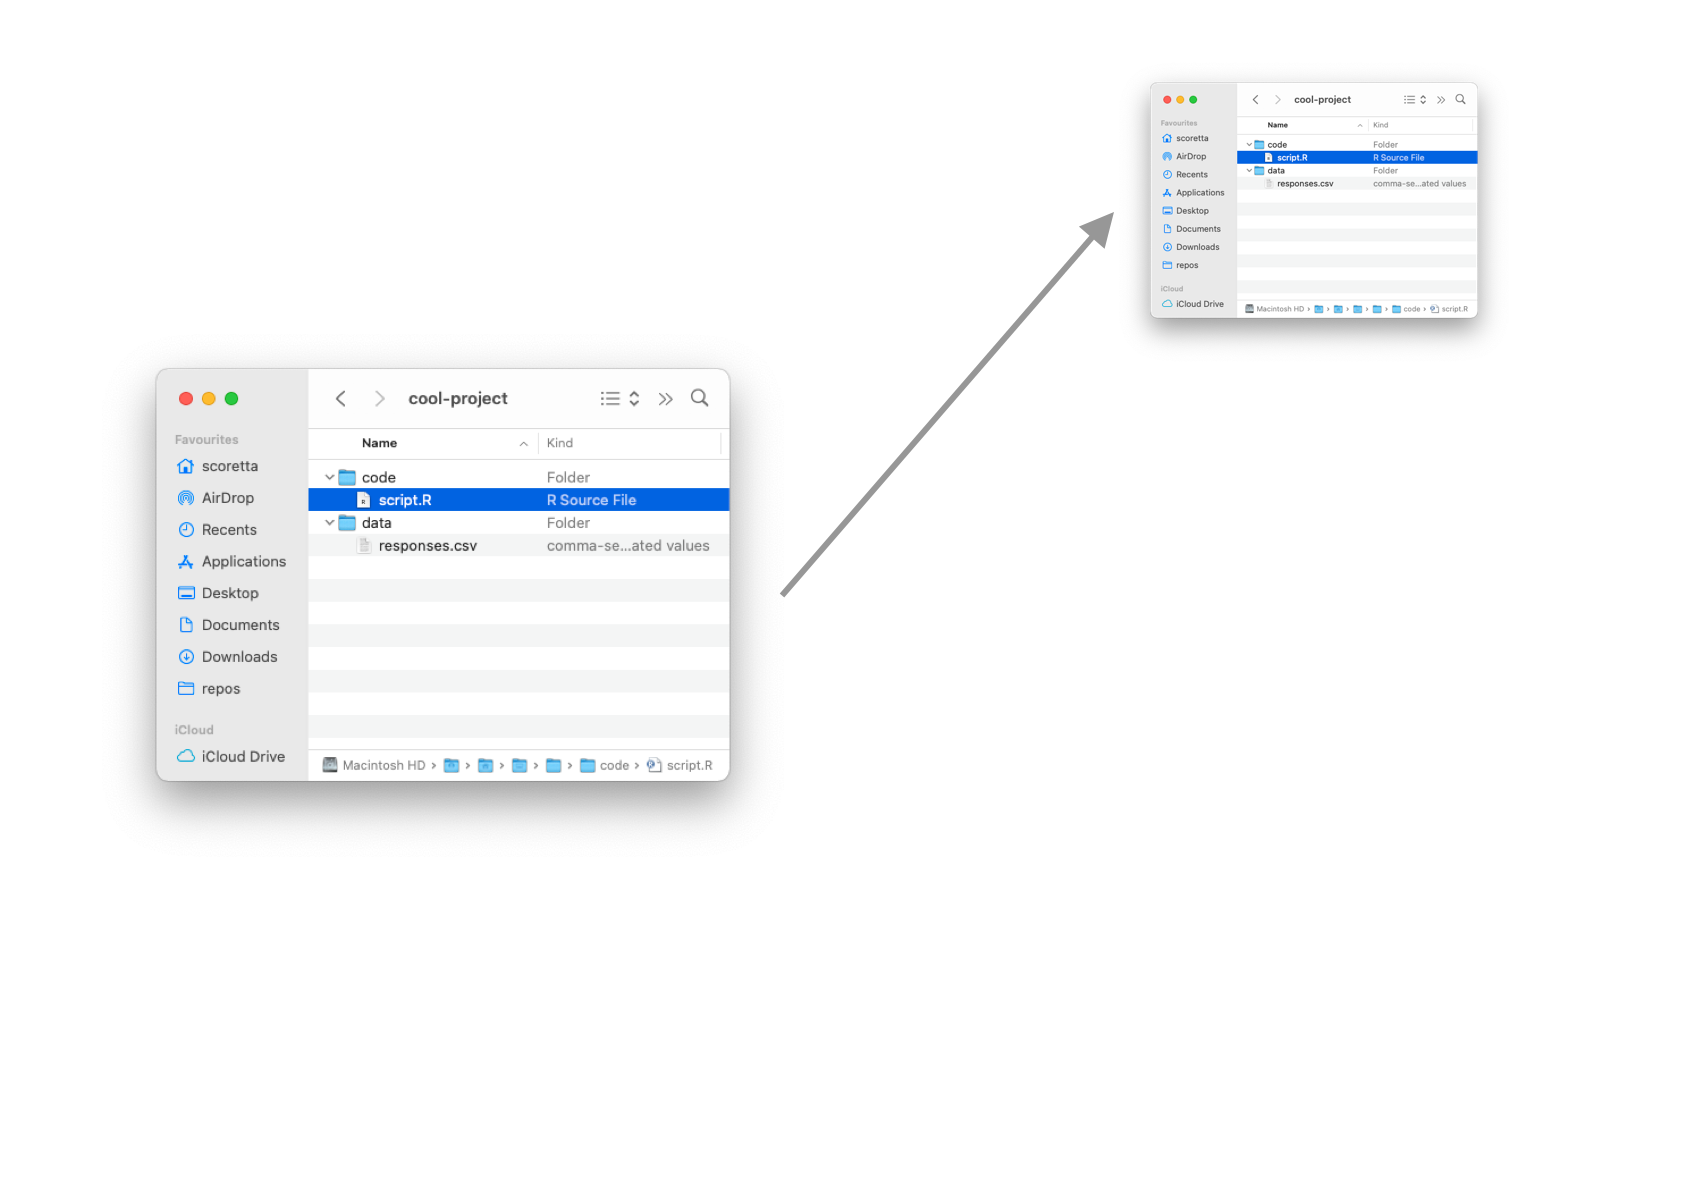1684x1191 pixels.
Task: Sort by Kind column in the large window
Action: [x=560, y=443]
